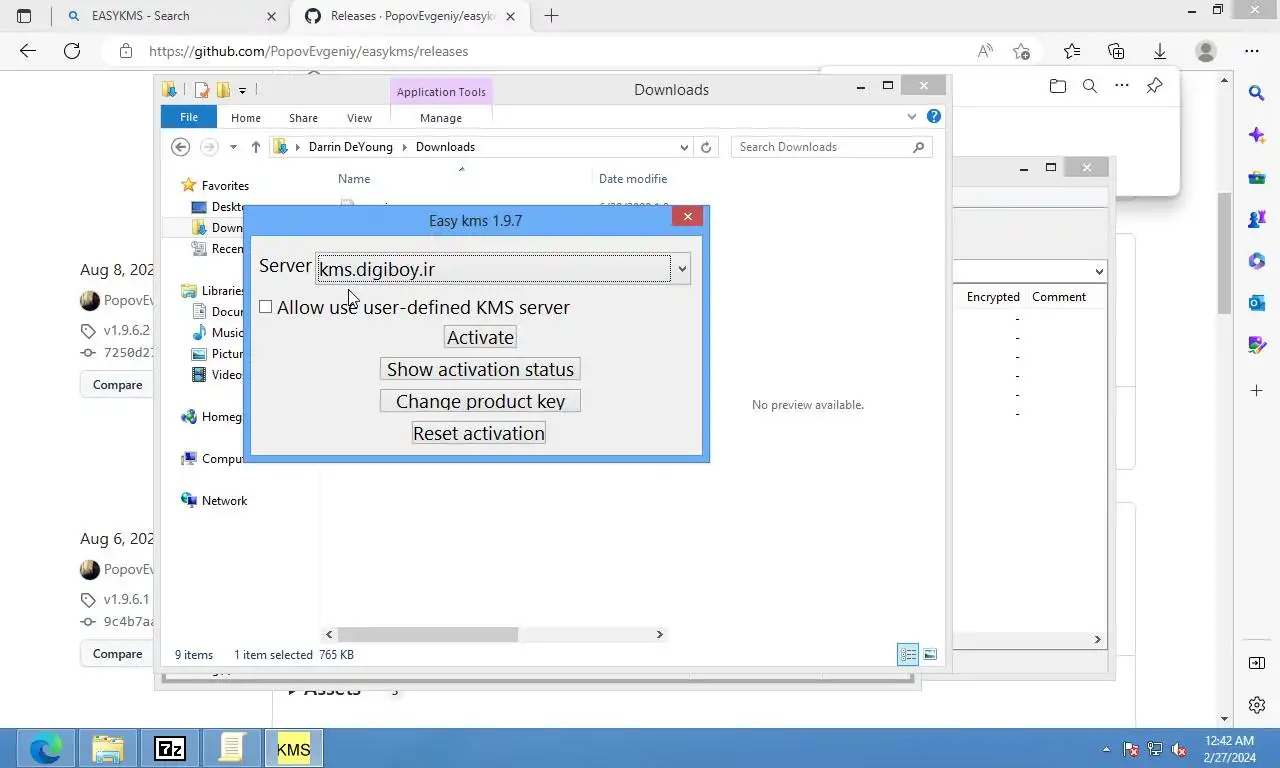Click the Properties icon in quick access toolbar
The height and width of the screenshot is (768, 1280).
pos(202,90)
